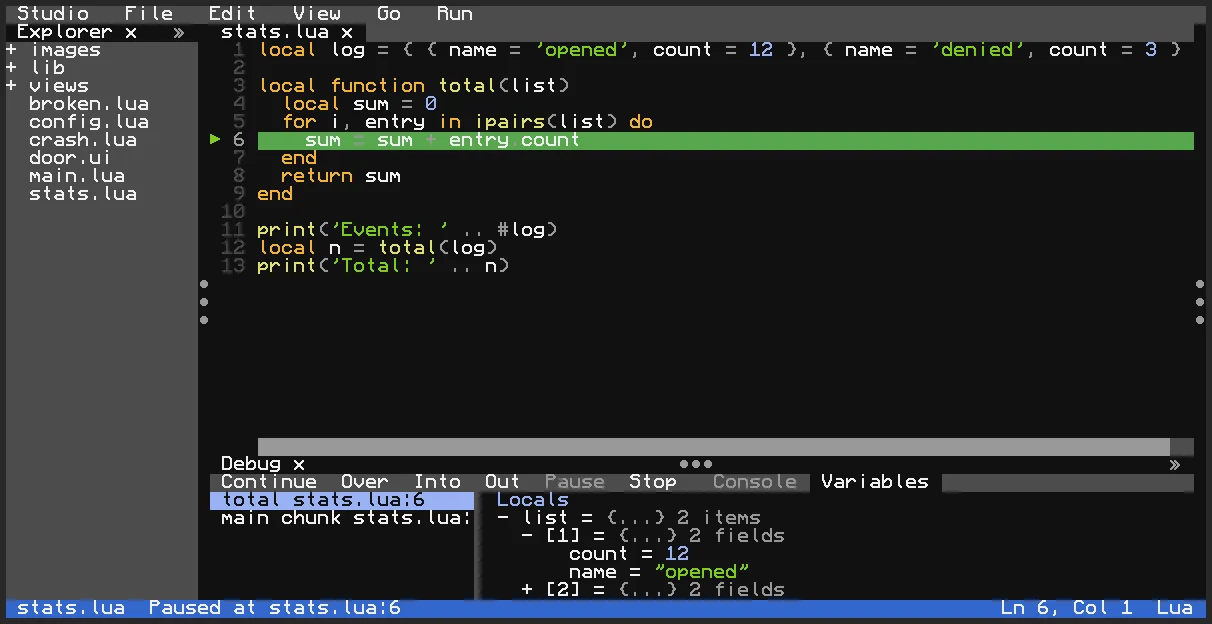Close the Debug panel tab
1212x624 pixels.
[x=299, y=464]
